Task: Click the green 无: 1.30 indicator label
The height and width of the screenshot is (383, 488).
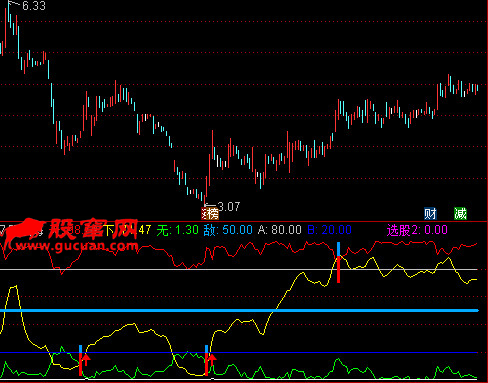Action: [x=178, y=230]
